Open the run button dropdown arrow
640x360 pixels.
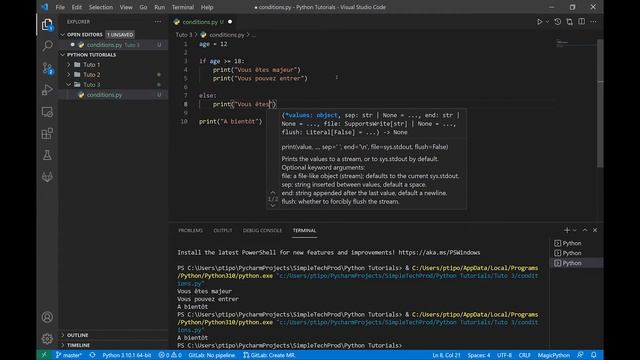point(547,22)
